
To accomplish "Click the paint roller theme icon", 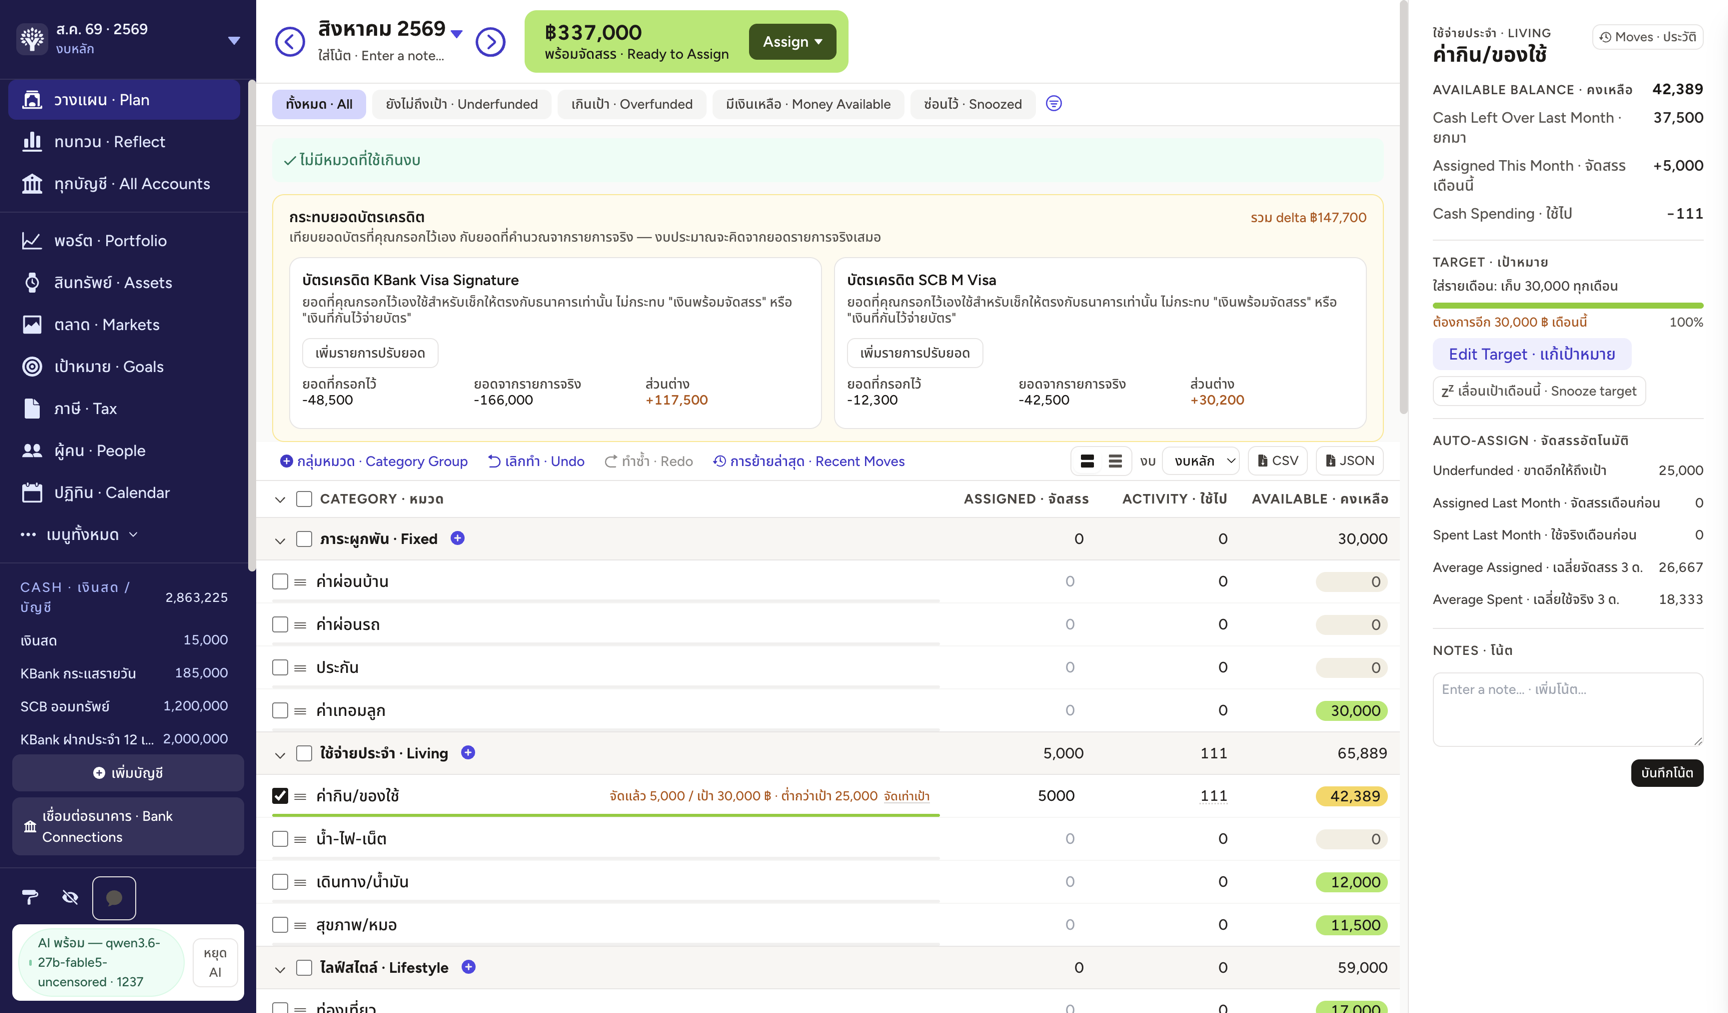I will click(x=30, y=897).
